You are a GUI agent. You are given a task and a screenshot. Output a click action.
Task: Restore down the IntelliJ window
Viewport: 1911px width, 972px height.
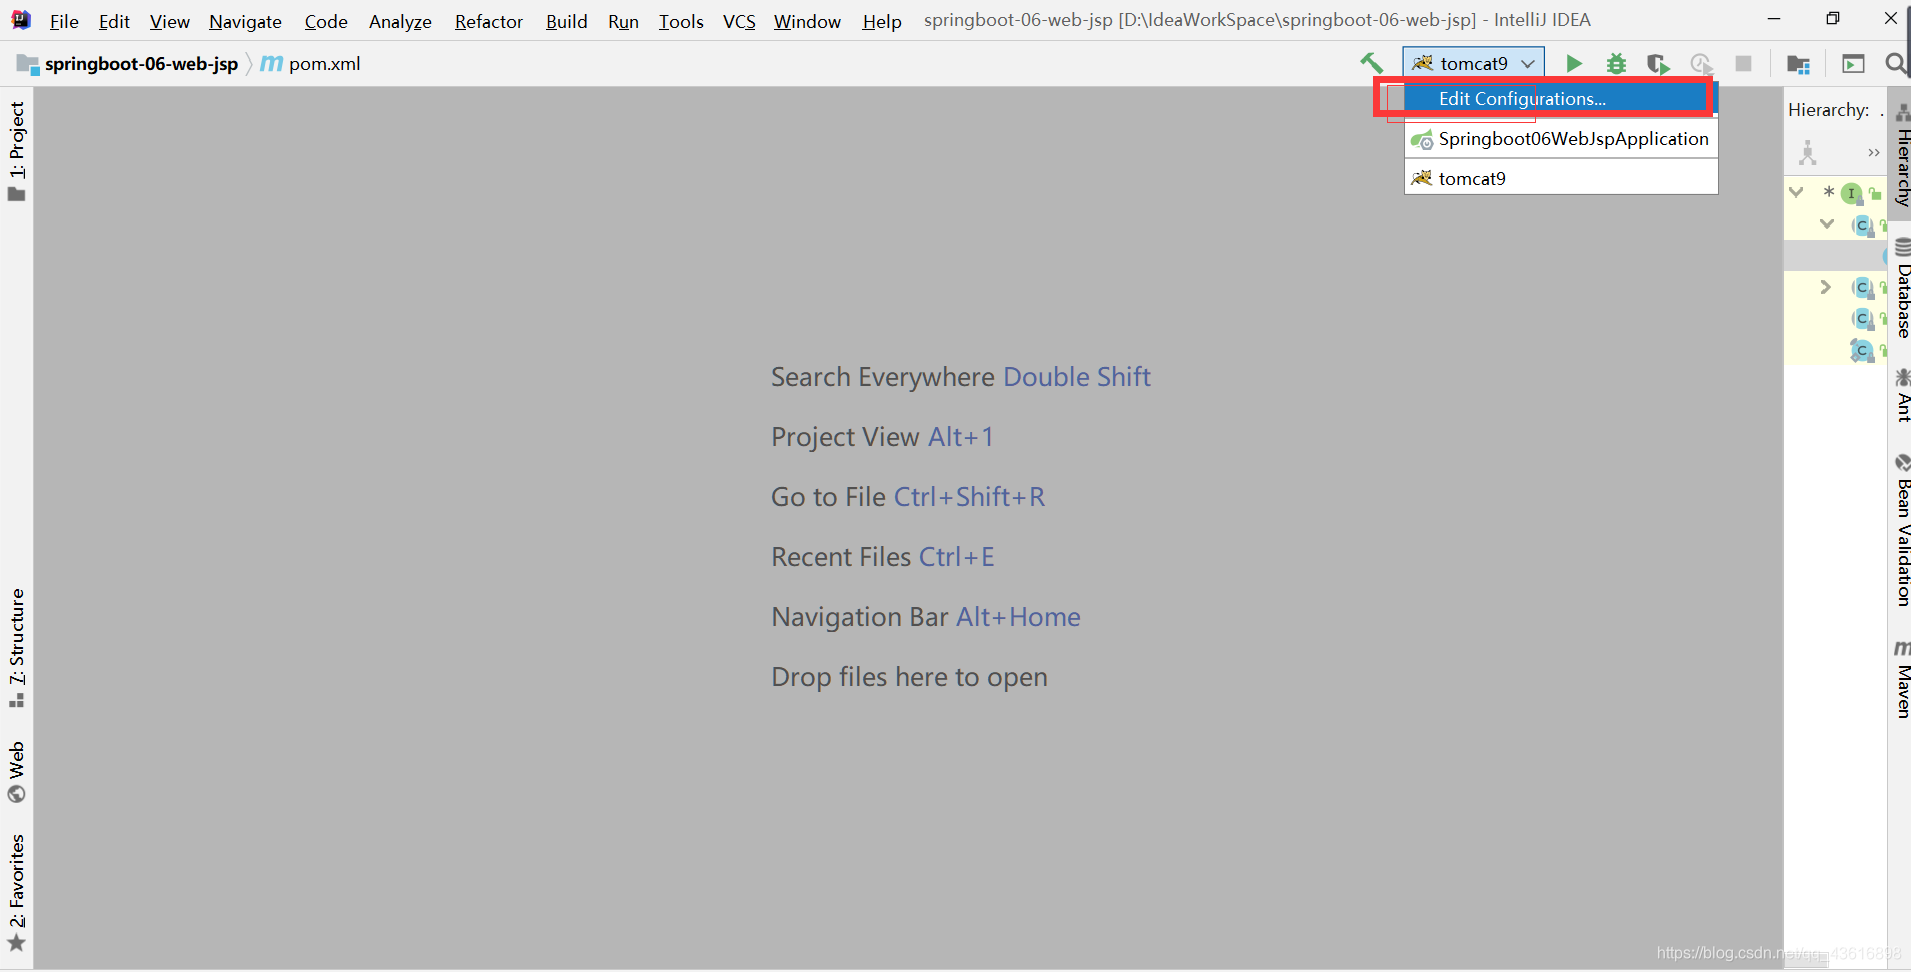(1832, 19)
